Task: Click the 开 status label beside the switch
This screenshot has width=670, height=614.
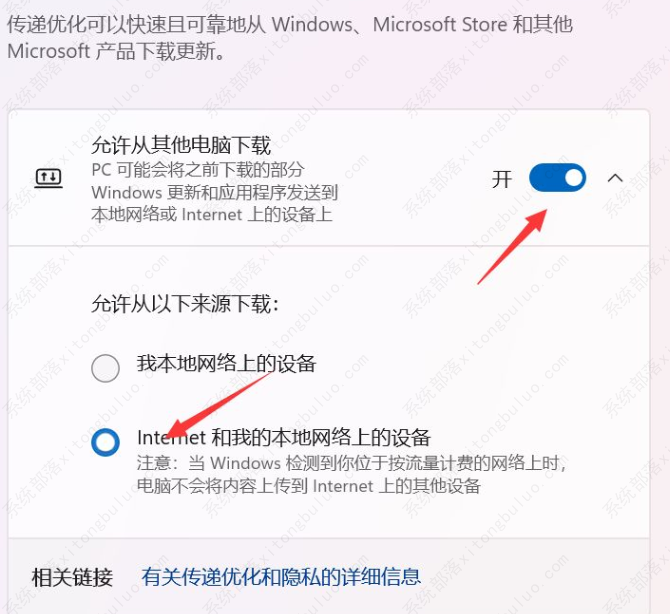Action: 502,179
